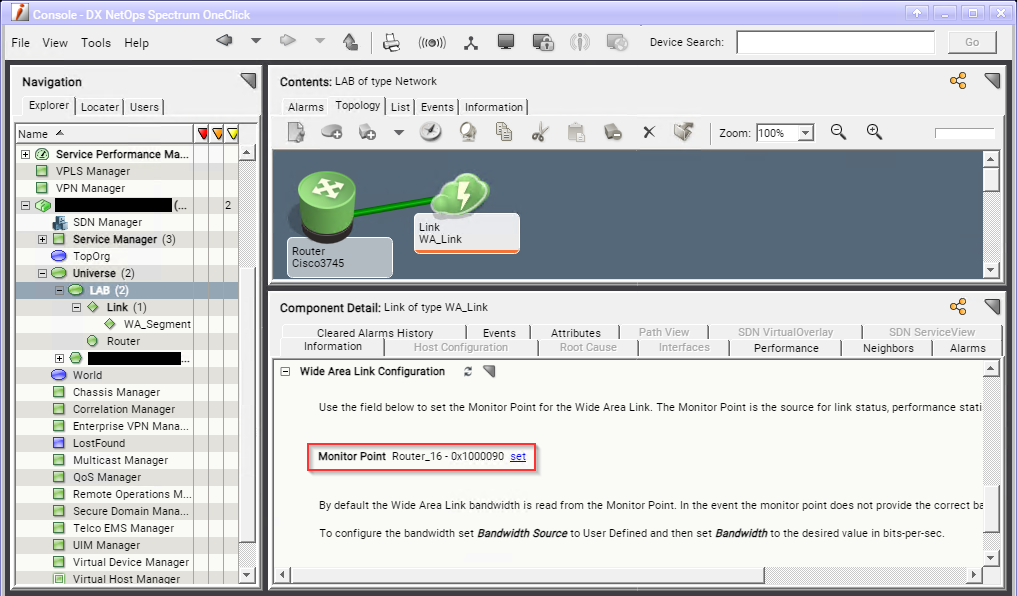Click the discovery broadcast waves icon
The height and width of the screenshot is (596, 1017).
coord(432,43)
